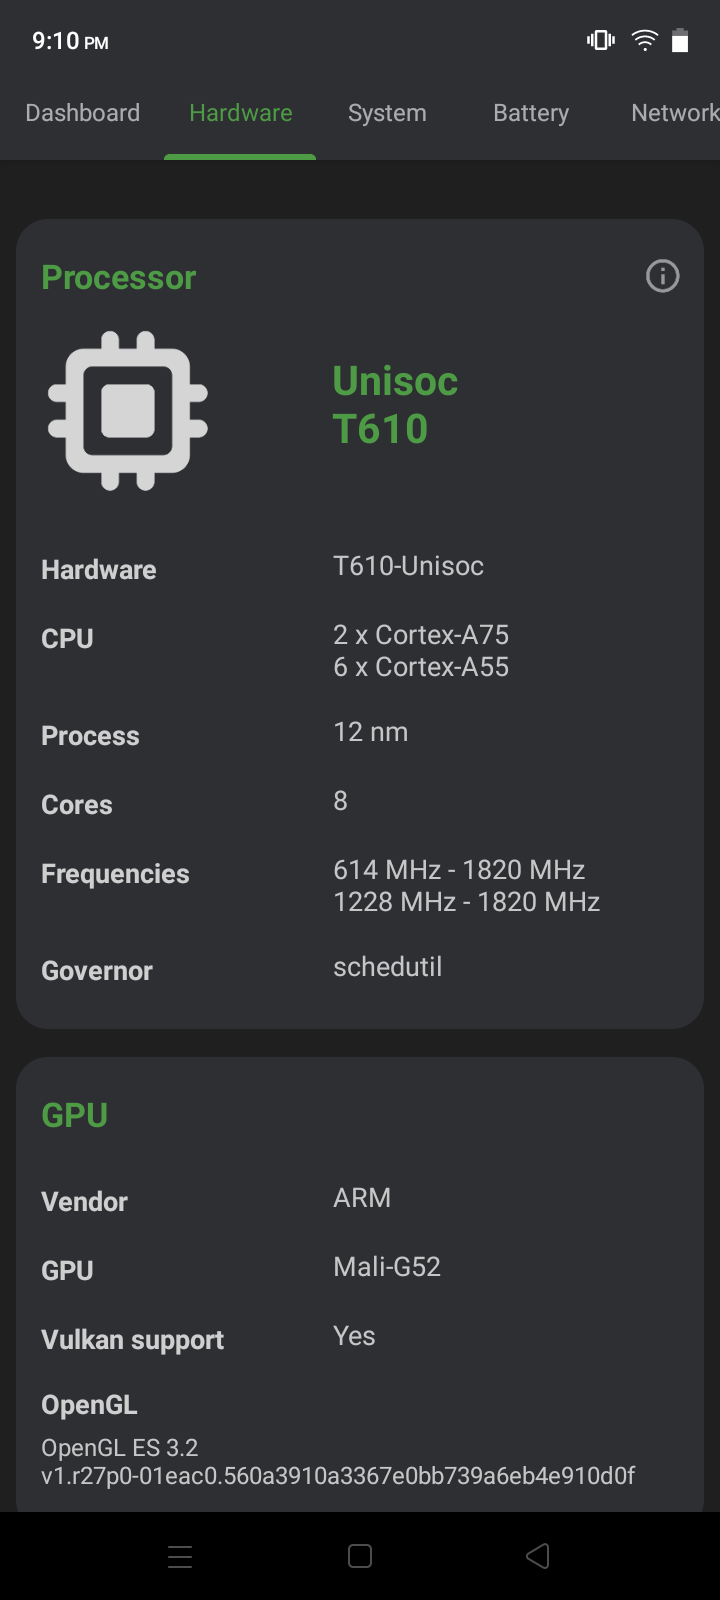Tap the vibrate mode status icon
Screen dimensions: 720x1600
[x=600, y=39]
